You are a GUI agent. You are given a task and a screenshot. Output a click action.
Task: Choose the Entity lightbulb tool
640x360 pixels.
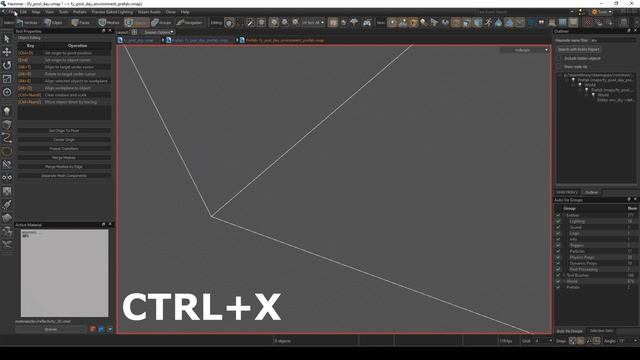[x=7, y=111]
